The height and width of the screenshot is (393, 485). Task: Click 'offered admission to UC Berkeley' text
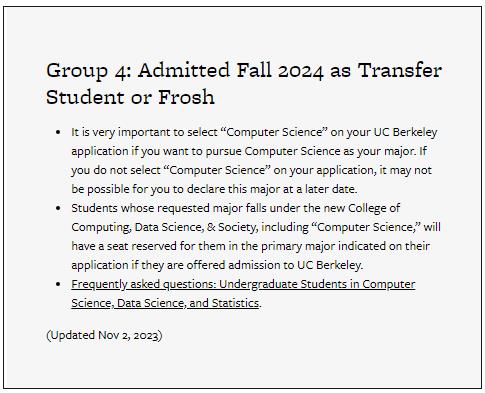point(274,265)
